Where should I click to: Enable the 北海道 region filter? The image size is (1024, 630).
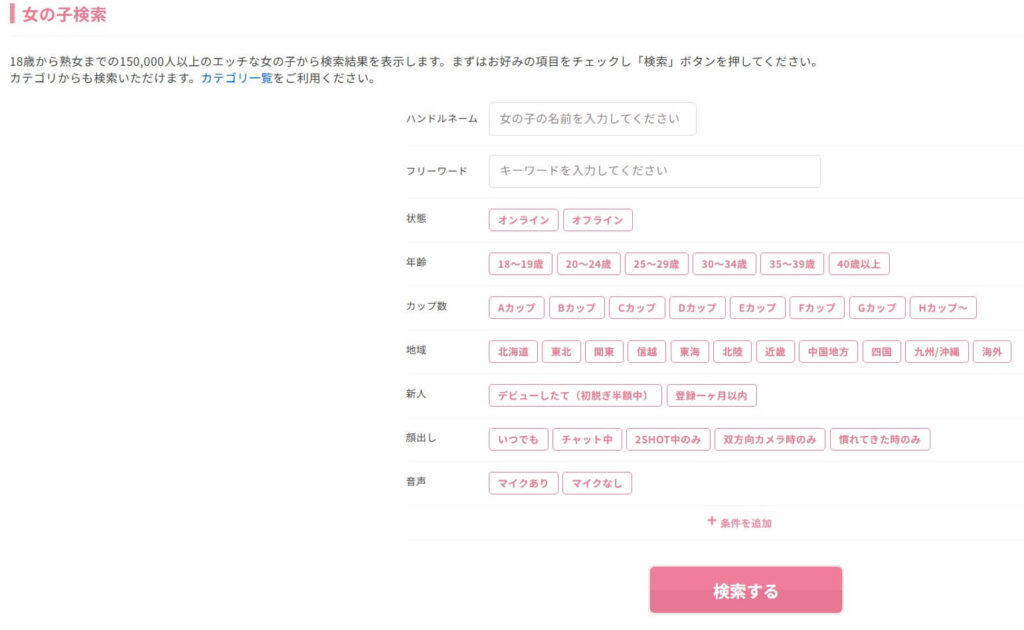pyautogui.click(x=513, y=352)
